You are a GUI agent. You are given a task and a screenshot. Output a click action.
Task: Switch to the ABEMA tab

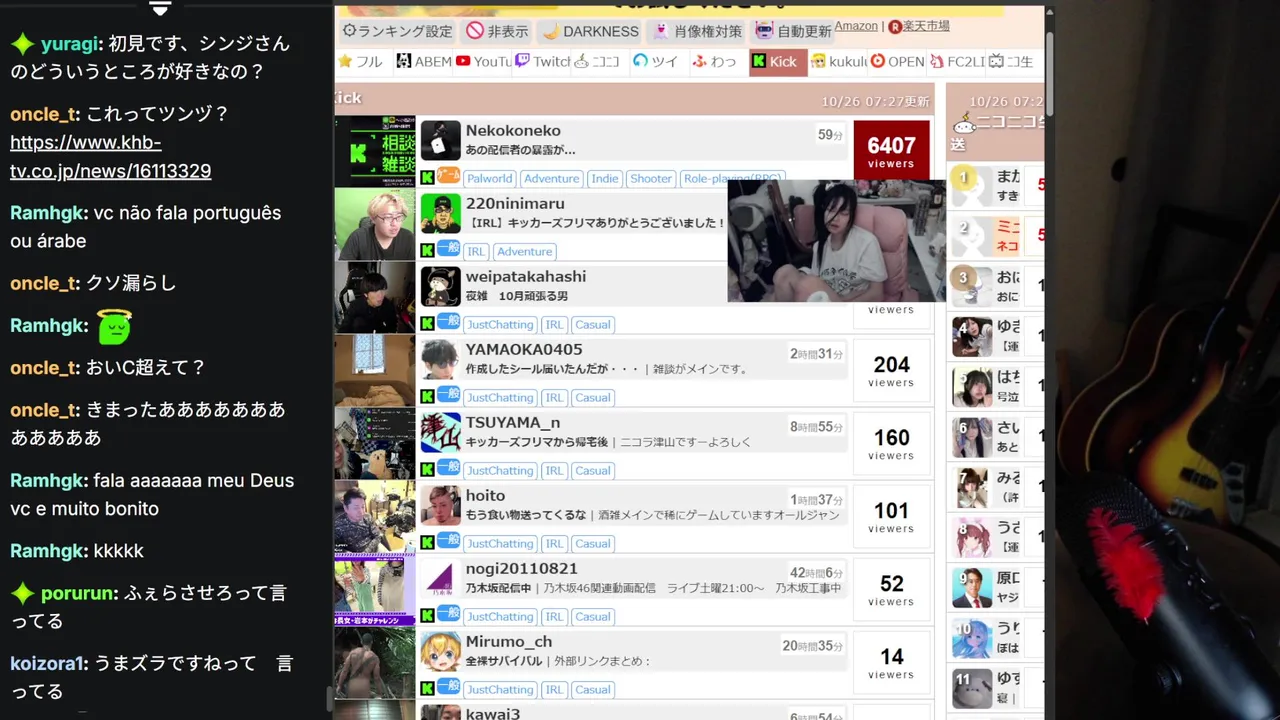pyautogui.click(x=423, y=61)
